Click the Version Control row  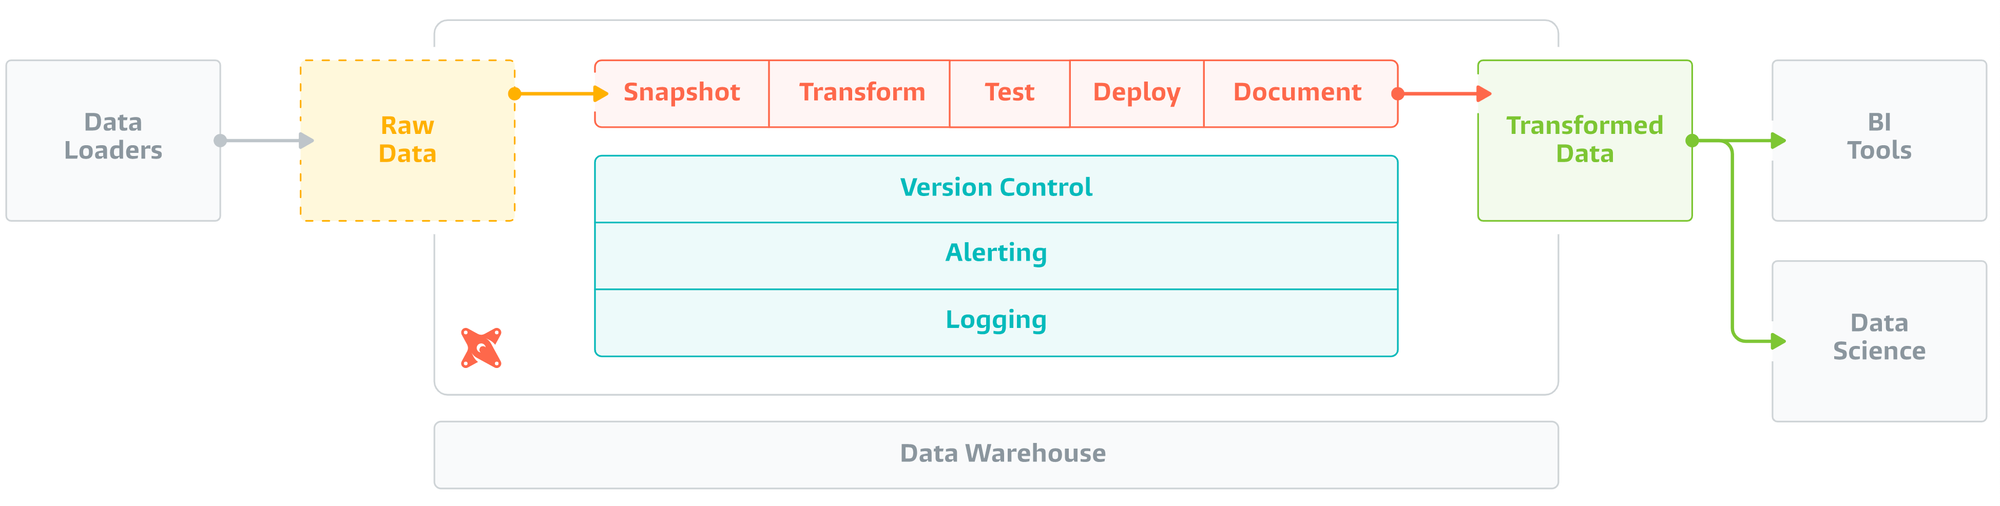point(996,189)
